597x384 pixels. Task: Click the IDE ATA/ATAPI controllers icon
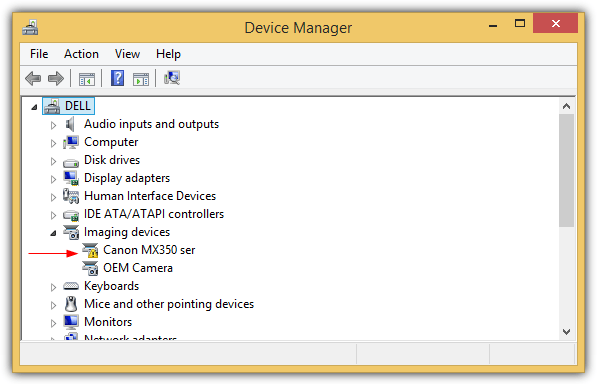click(x=71, y=215)
